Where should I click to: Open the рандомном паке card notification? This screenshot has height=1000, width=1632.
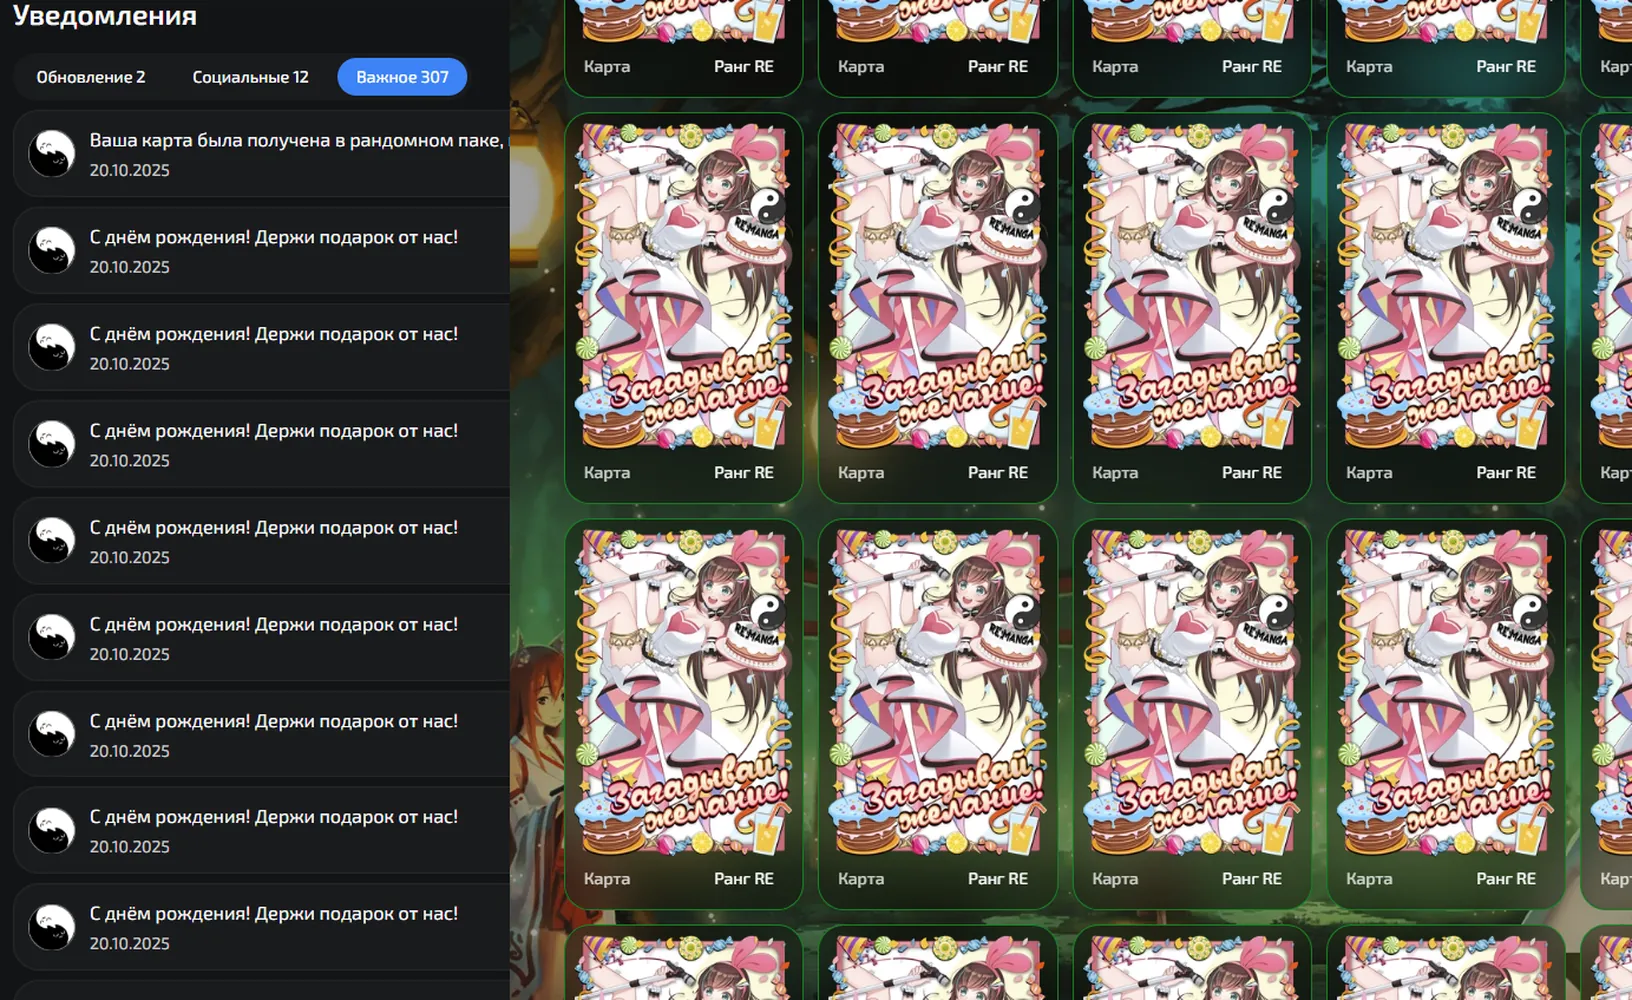tap(262, 154)
